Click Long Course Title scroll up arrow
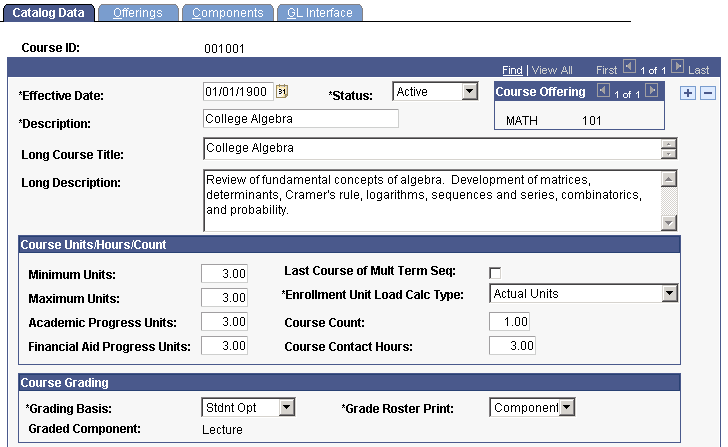The height and width of the screenshot is (447, 728). (x=669, y=144)
